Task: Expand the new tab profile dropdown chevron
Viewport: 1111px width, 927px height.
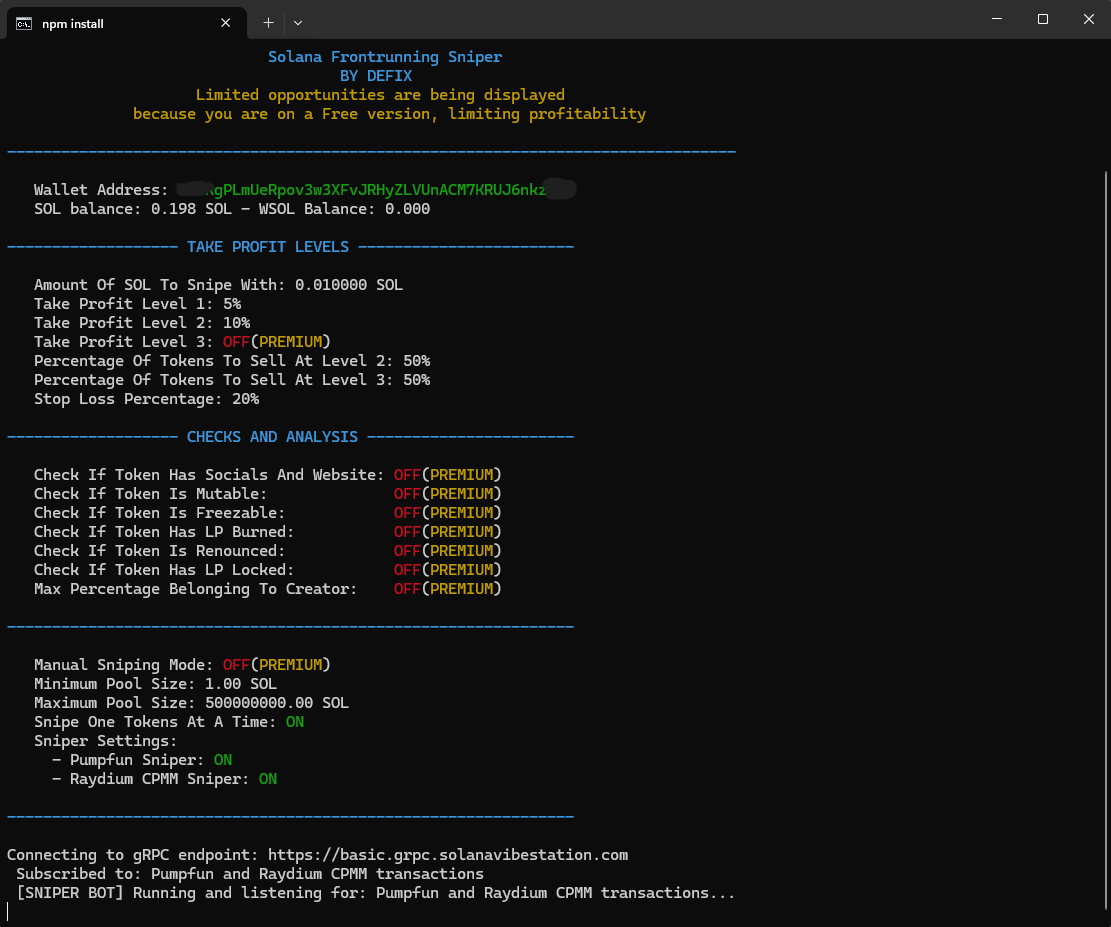Action: [298, 22]
